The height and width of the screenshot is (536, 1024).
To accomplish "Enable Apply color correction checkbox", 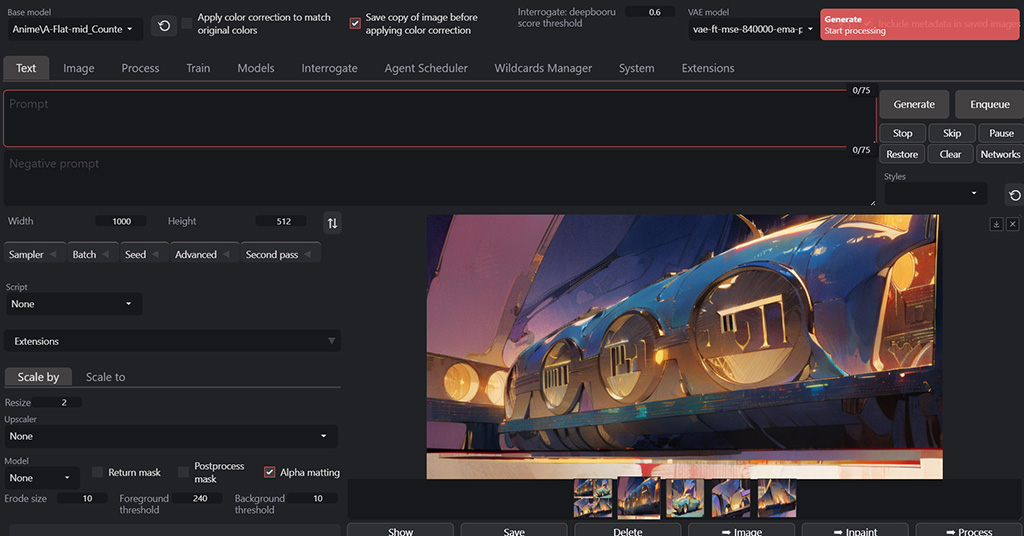I will click(x=187, y=23).
